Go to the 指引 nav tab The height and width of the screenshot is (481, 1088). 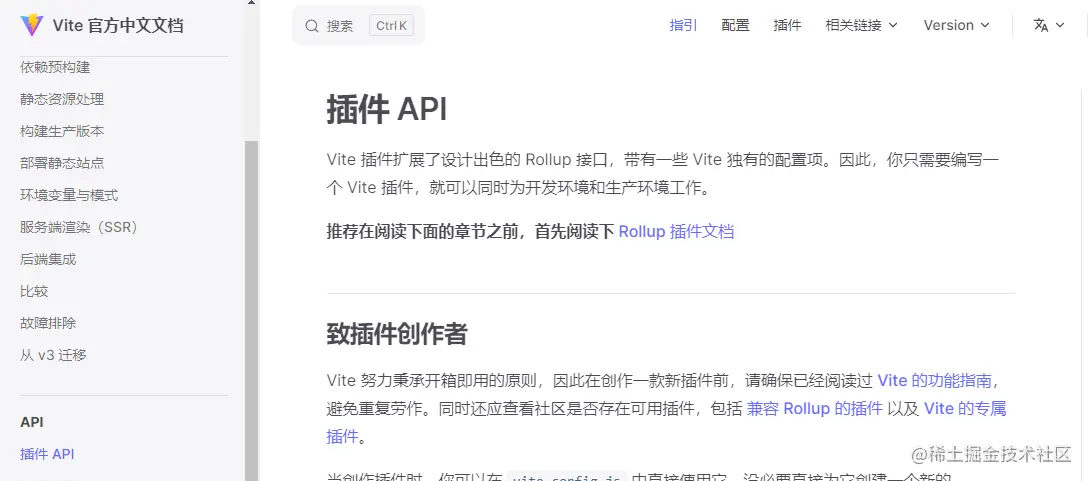(683, 26)
